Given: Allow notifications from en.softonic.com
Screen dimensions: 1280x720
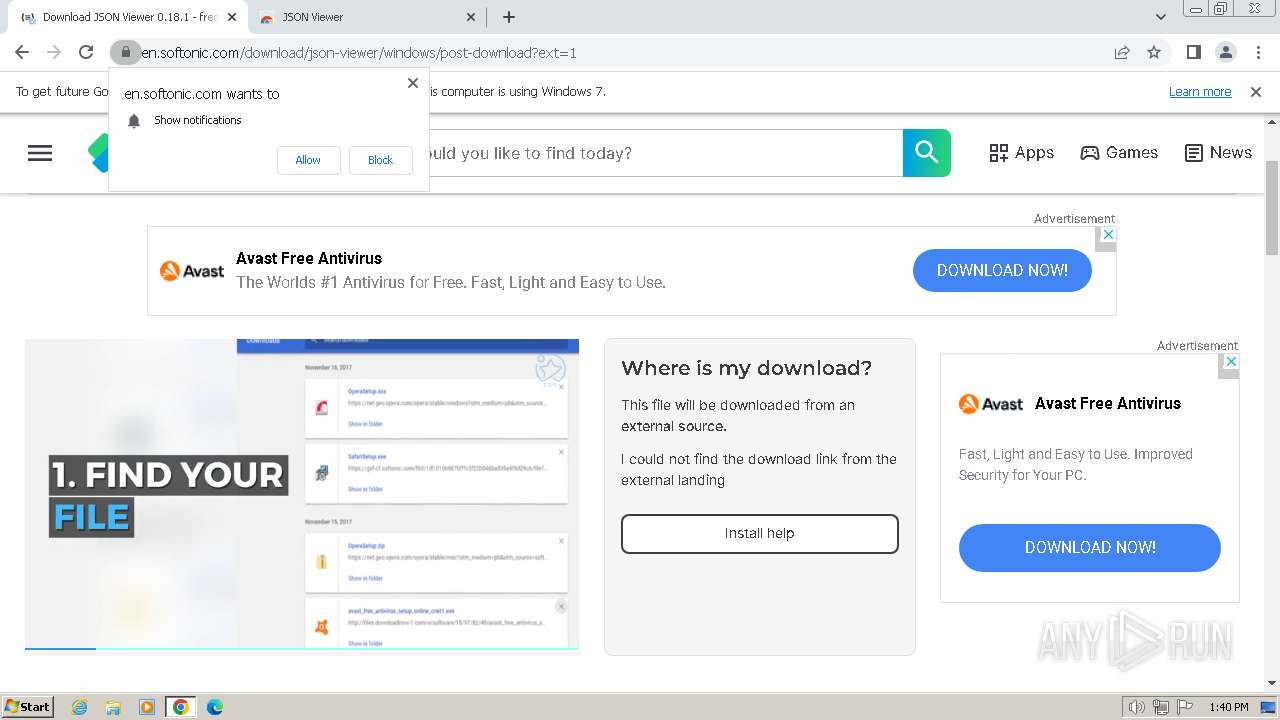Looking at the screenshot, I should [308, 160].
